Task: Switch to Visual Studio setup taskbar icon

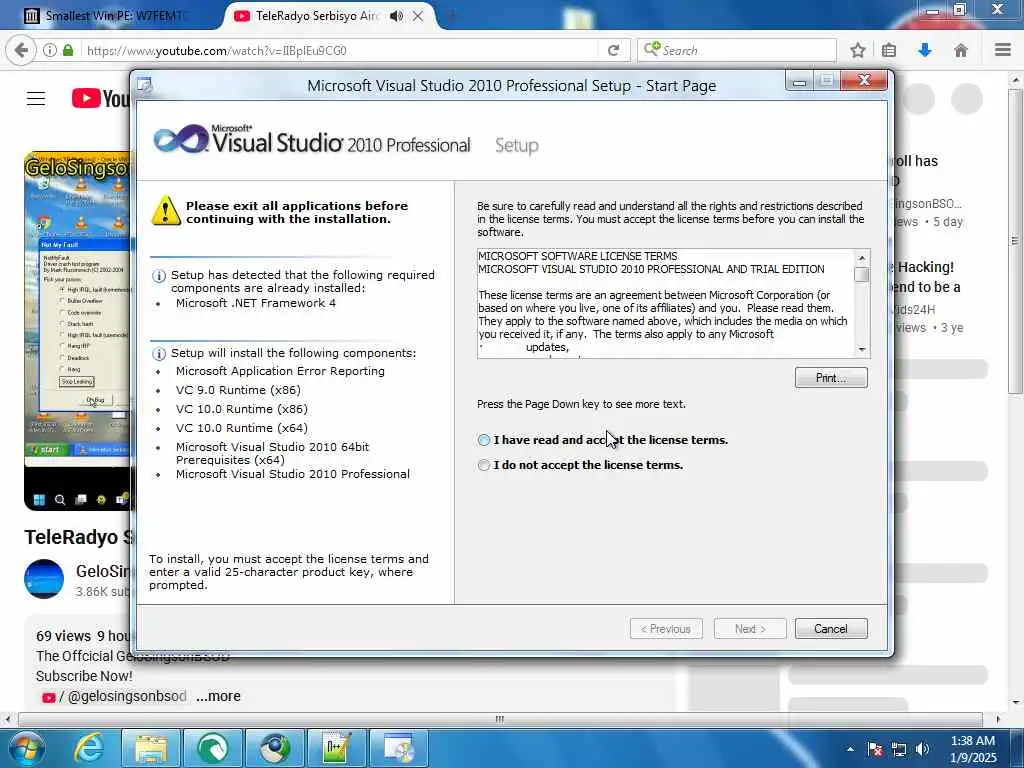Action: (x=398, y=748)
